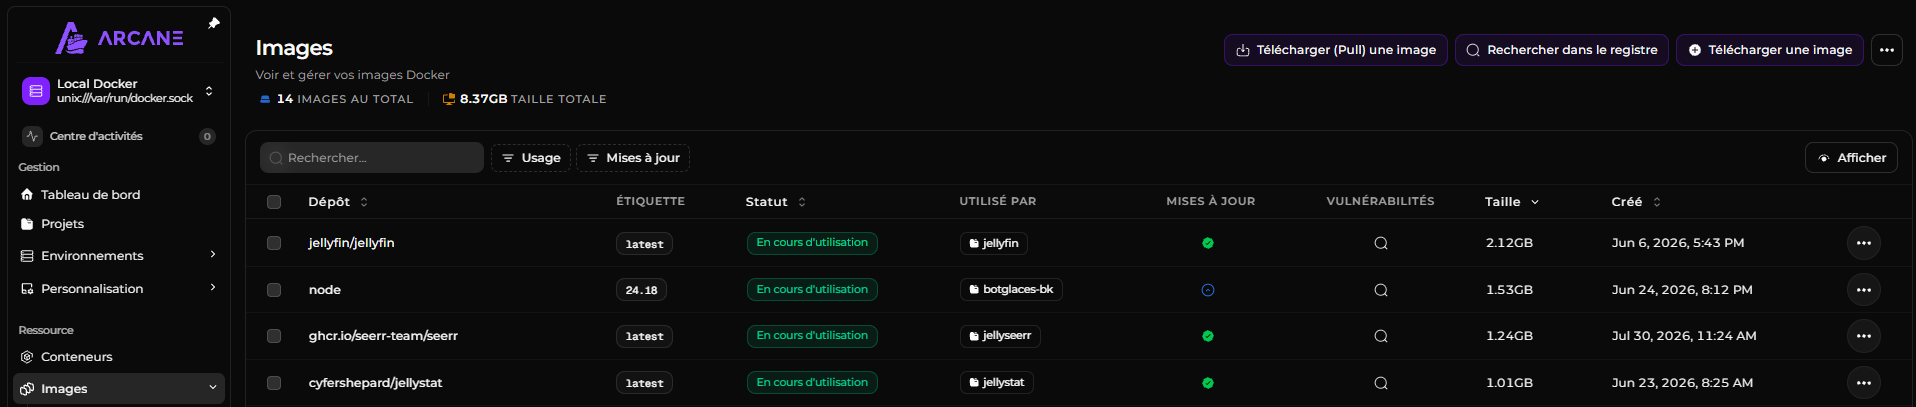The height and width of the screenshot is (407, 1916).
Task: Expand the Environnements sidebar section
Action: pyautogui.click(x=119, y=256)
